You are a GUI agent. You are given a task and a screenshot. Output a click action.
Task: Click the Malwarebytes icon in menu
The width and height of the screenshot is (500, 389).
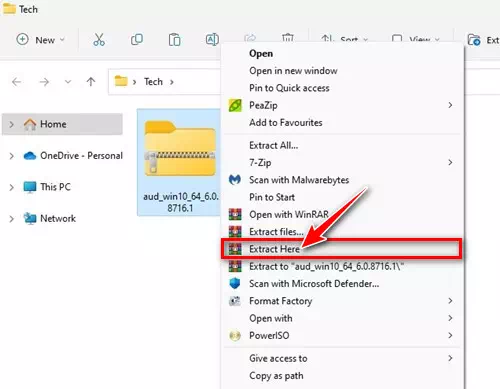tap(235, 180)
